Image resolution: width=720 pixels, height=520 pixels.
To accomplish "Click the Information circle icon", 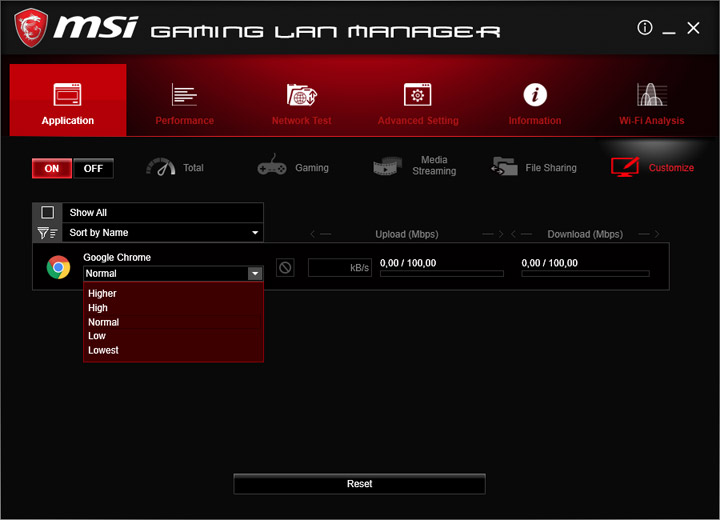I will [535, 95].
